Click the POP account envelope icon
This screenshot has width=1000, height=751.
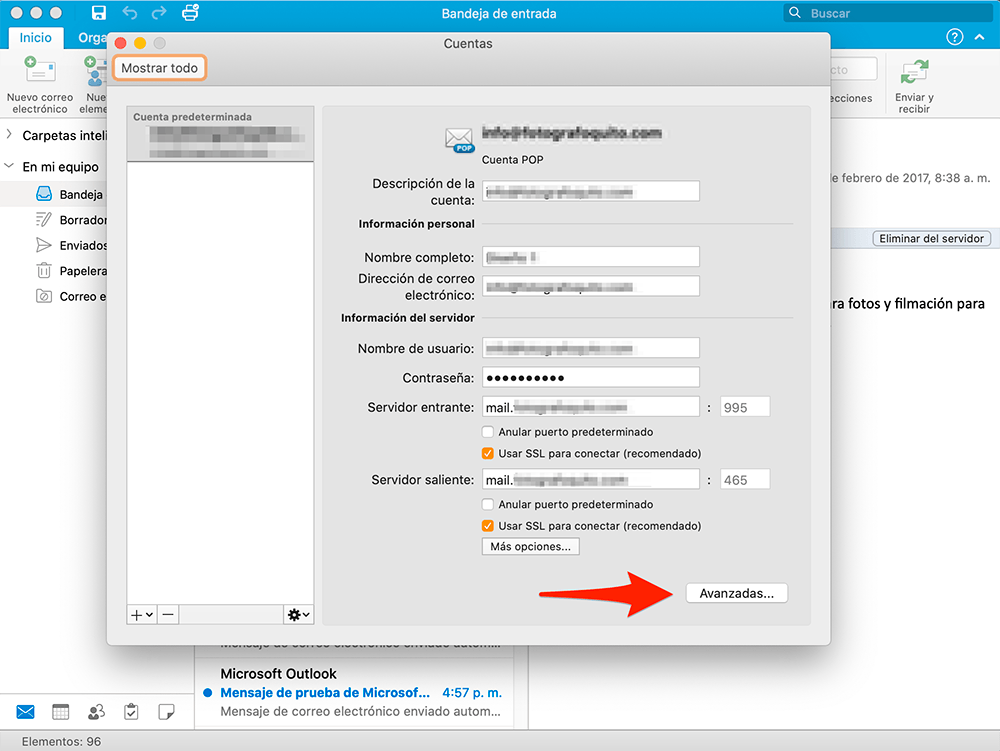click(459, 140)
